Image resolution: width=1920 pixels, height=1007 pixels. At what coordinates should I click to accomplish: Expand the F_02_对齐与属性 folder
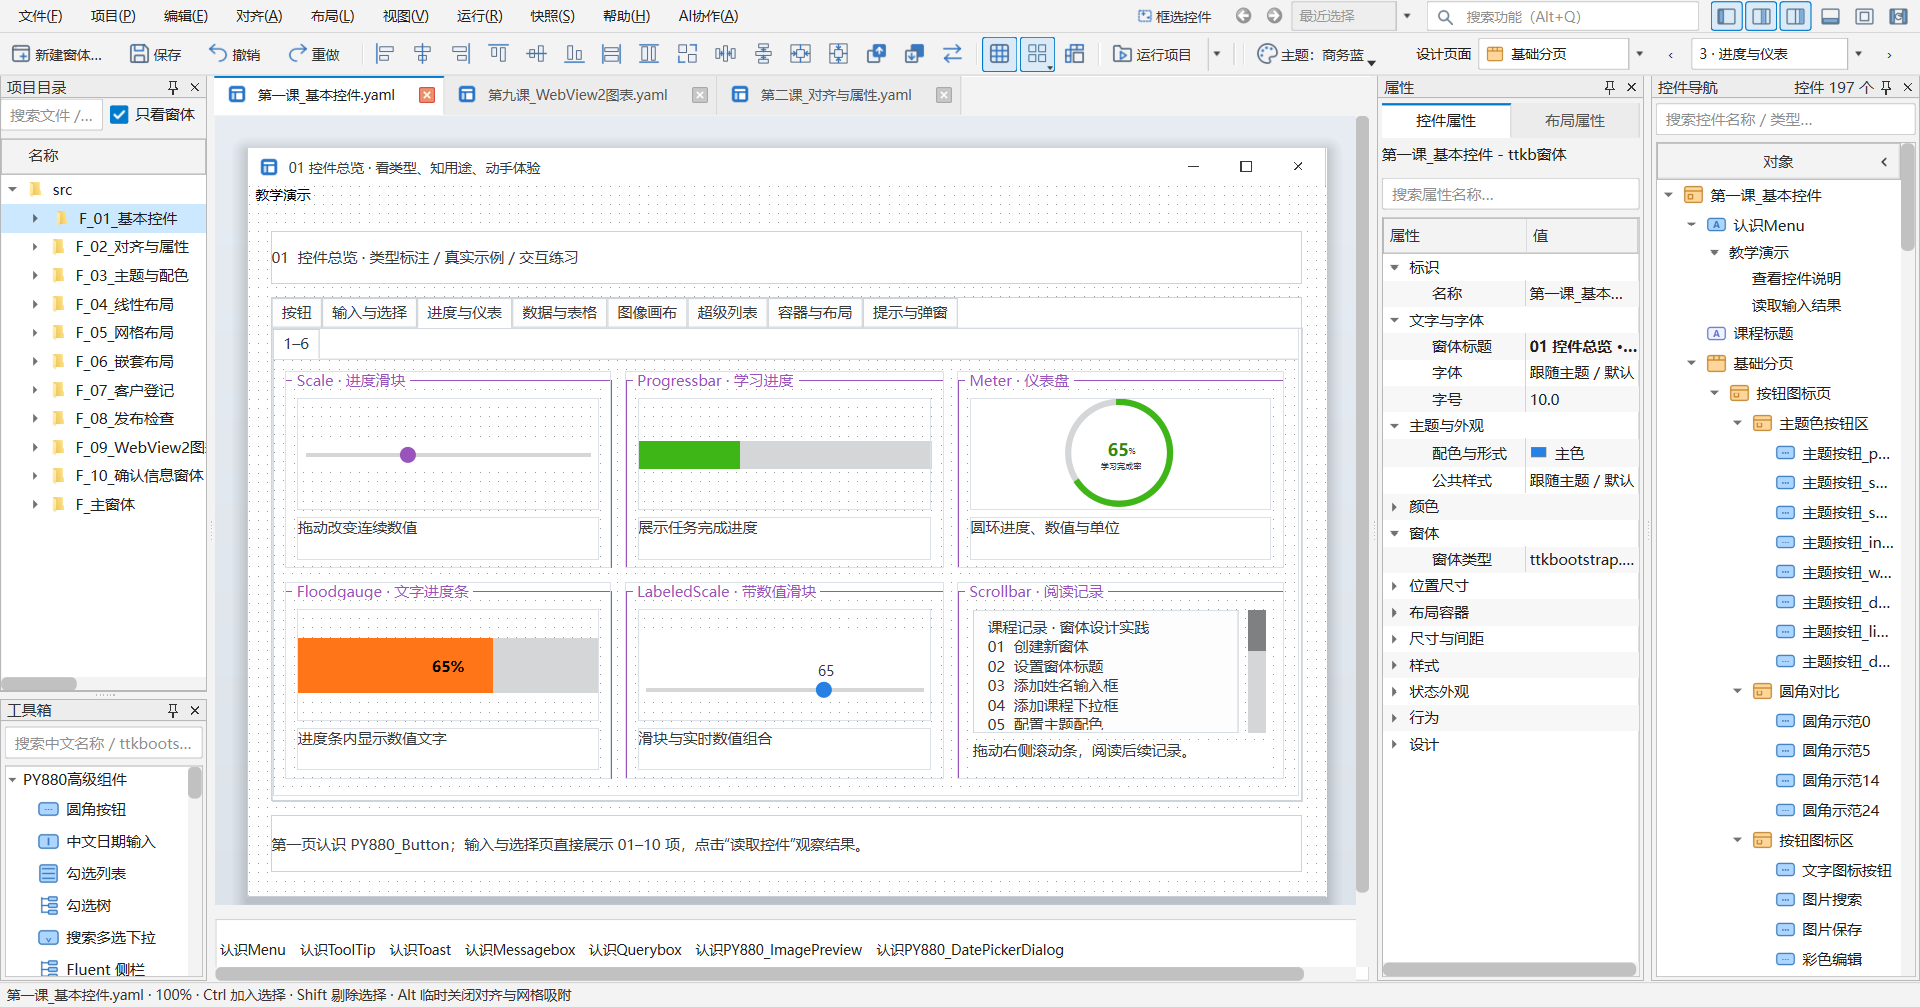(35, 247)
